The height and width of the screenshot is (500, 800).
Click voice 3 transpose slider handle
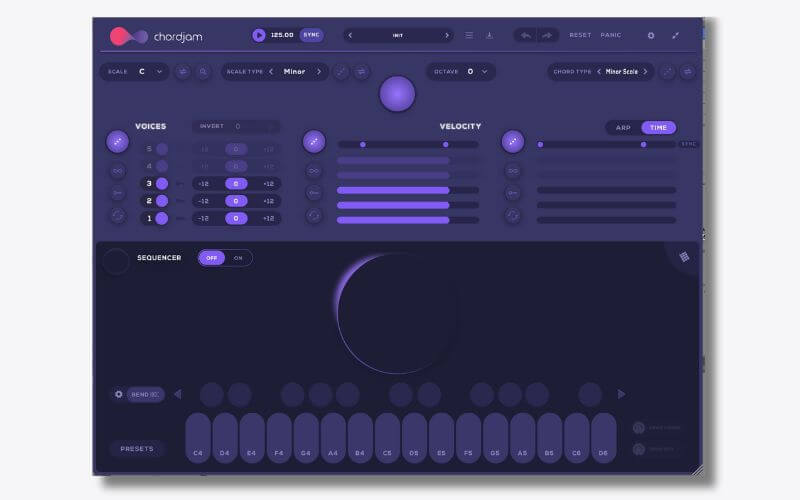[x=236, y=184]
